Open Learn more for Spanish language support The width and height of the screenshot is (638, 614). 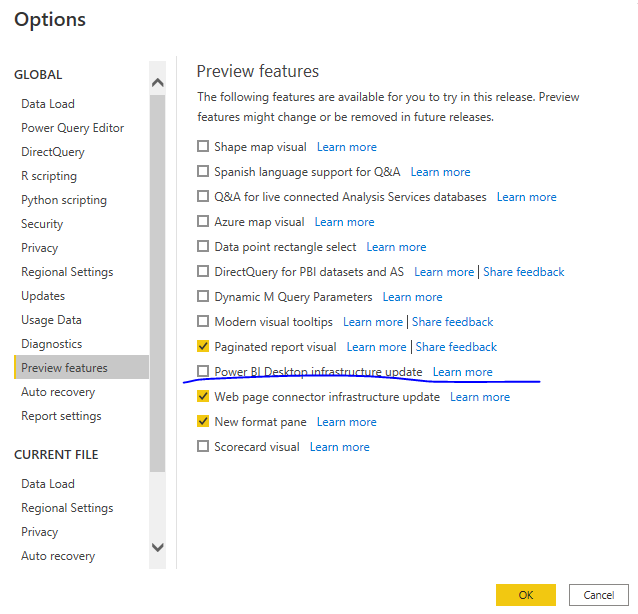coord(440,172)
